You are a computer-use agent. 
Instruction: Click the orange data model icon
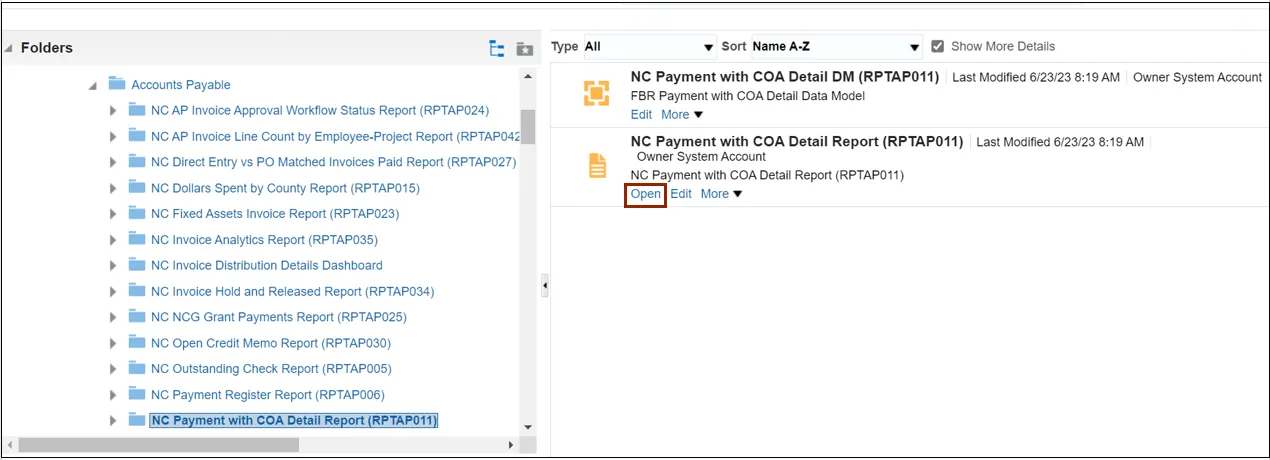tap(596, 93)
